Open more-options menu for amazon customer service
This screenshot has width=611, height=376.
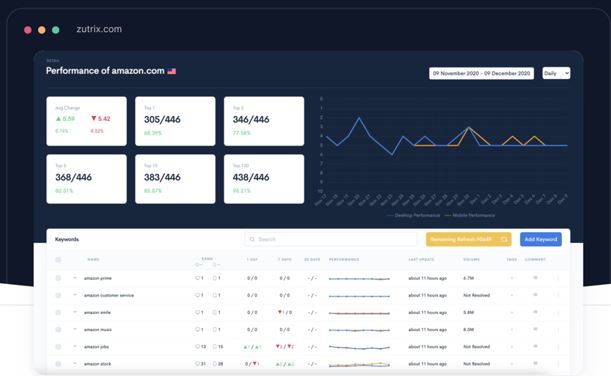pyautogui.click(x=558, y=295)
